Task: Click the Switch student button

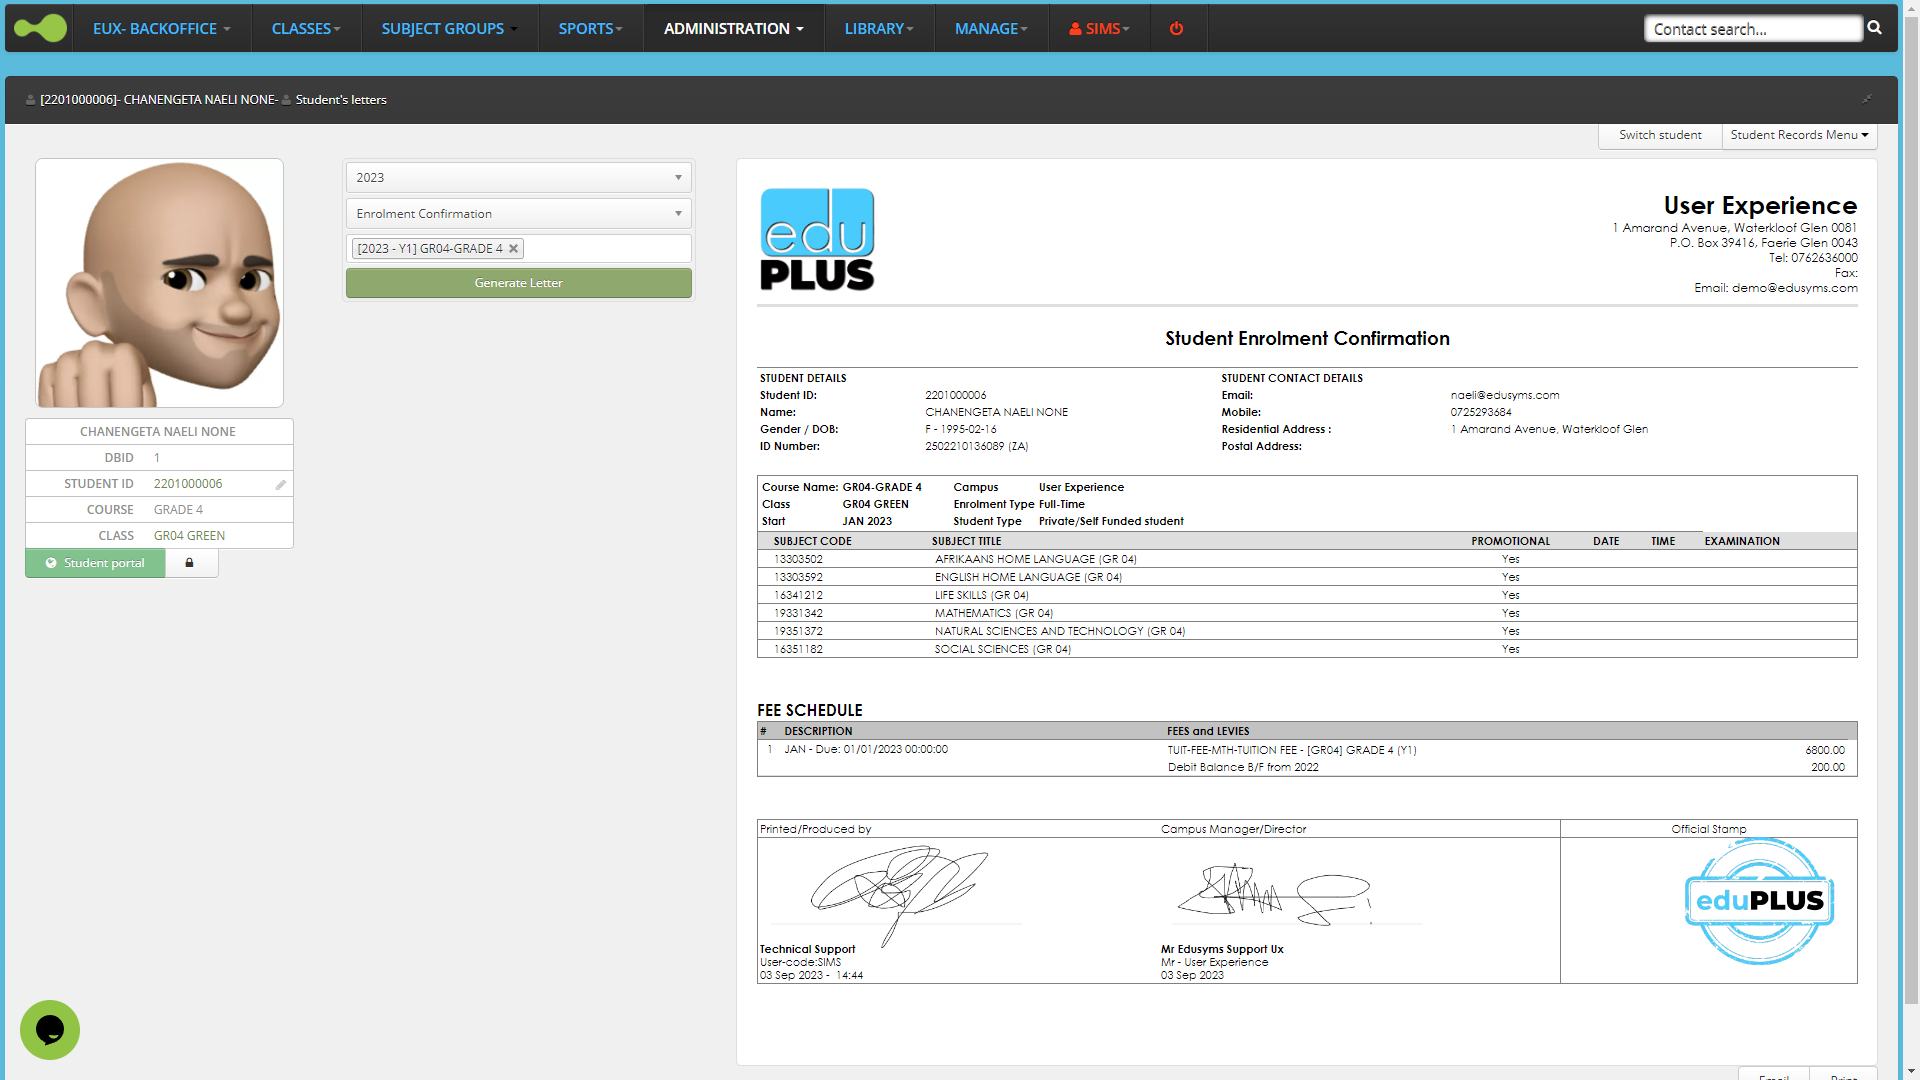Action: [1659, 135]
